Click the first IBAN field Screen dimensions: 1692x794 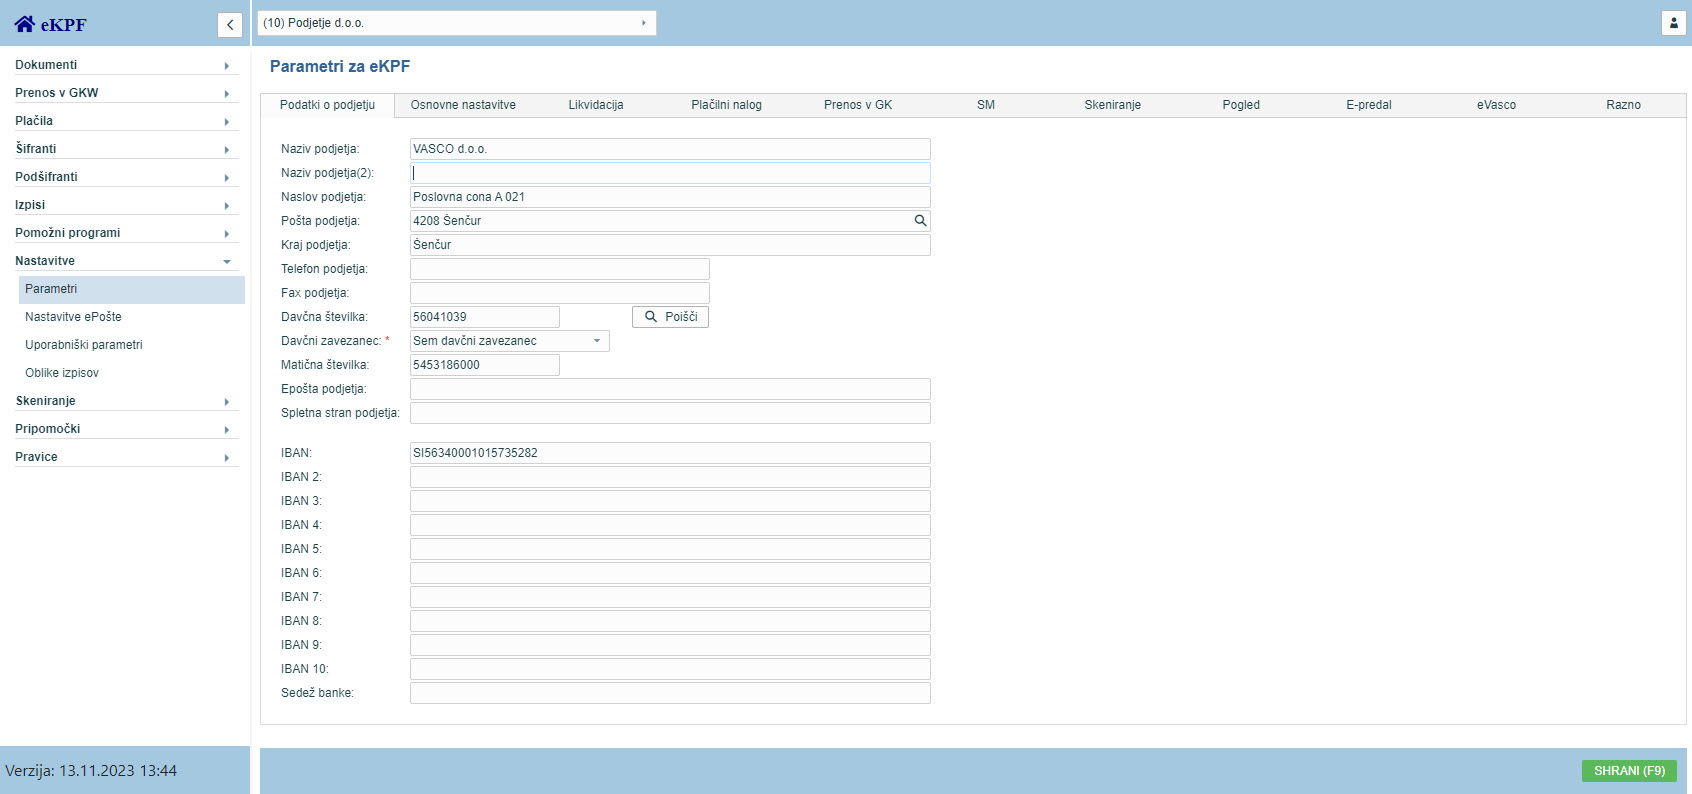point(670,453)
